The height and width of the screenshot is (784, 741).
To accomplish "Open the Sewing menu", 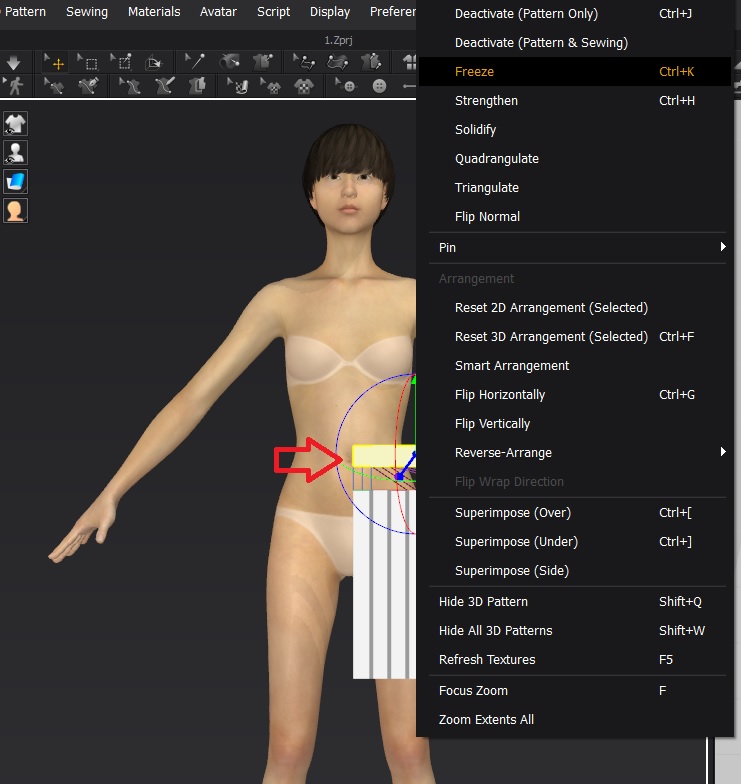I will pyautogui.click(x=87, y=12).
